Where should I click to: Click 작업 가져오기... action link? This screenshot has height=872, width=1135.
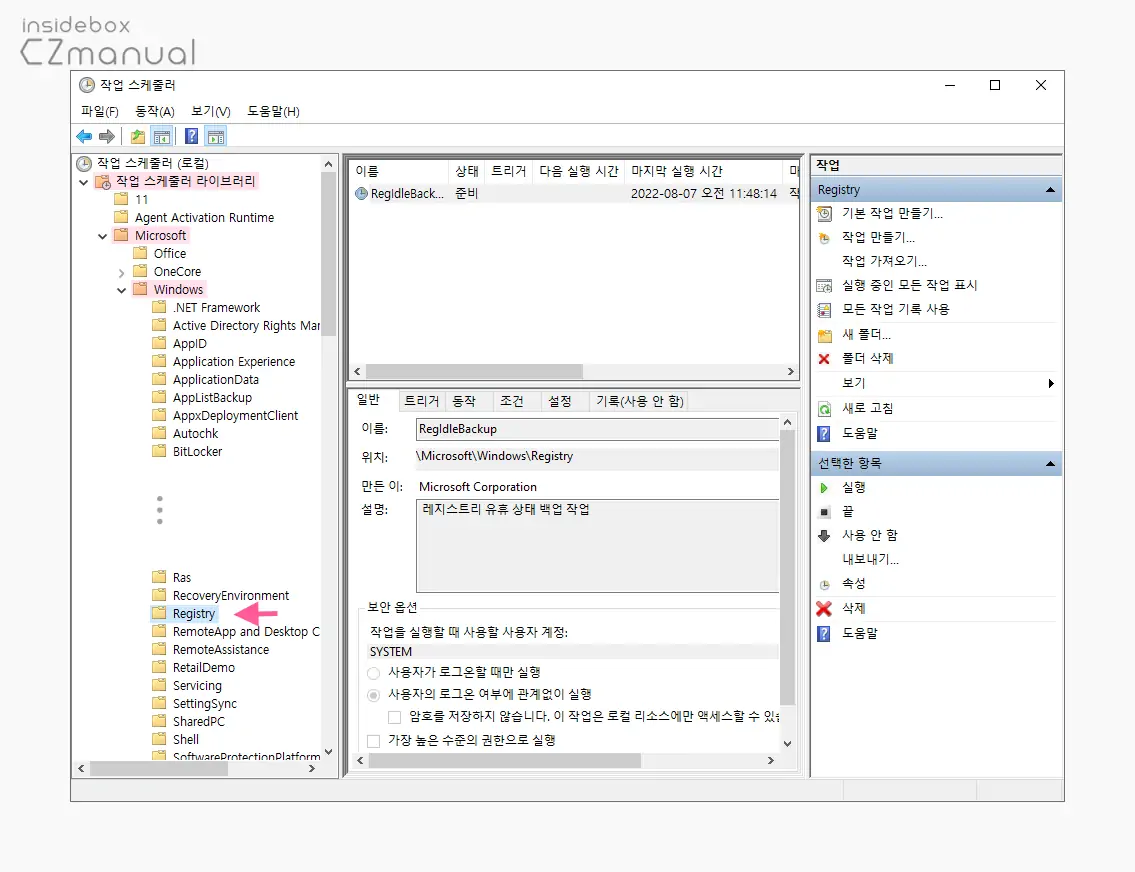pos(884,261)
